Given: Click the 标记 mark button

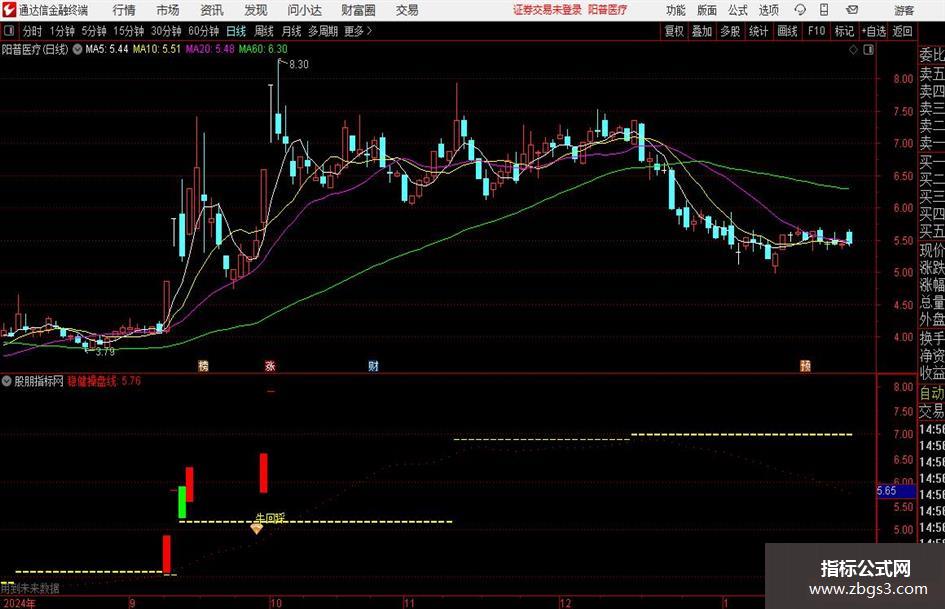Looking at the screenshot, I should (844, 31).
